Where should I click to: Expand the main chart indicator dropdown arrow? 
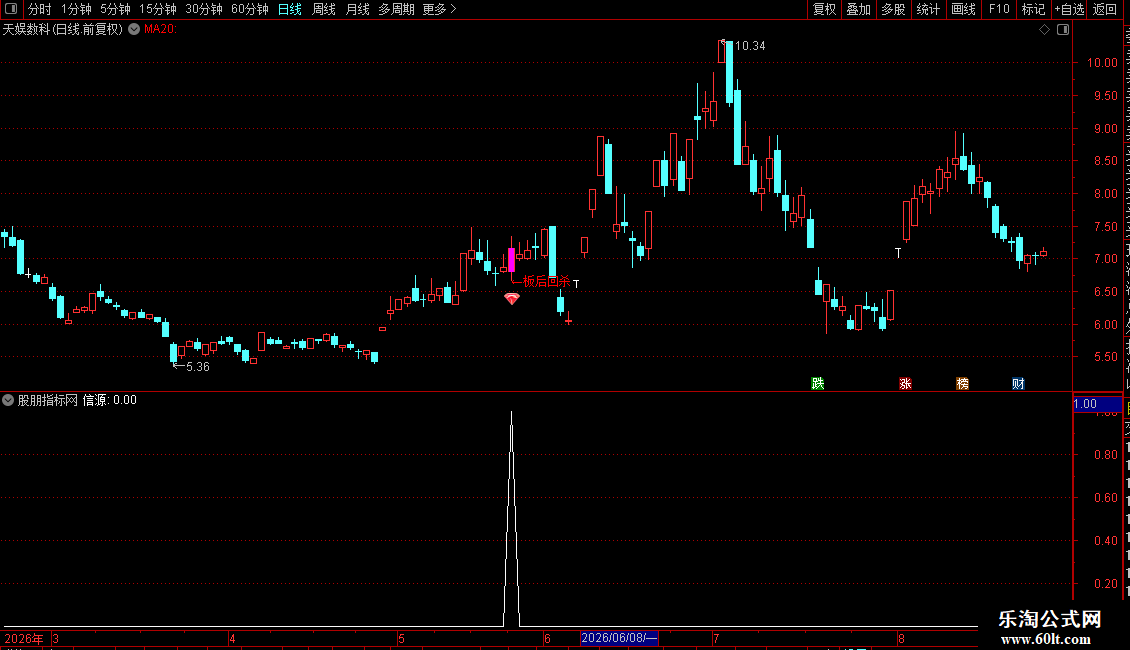(134, 29)
